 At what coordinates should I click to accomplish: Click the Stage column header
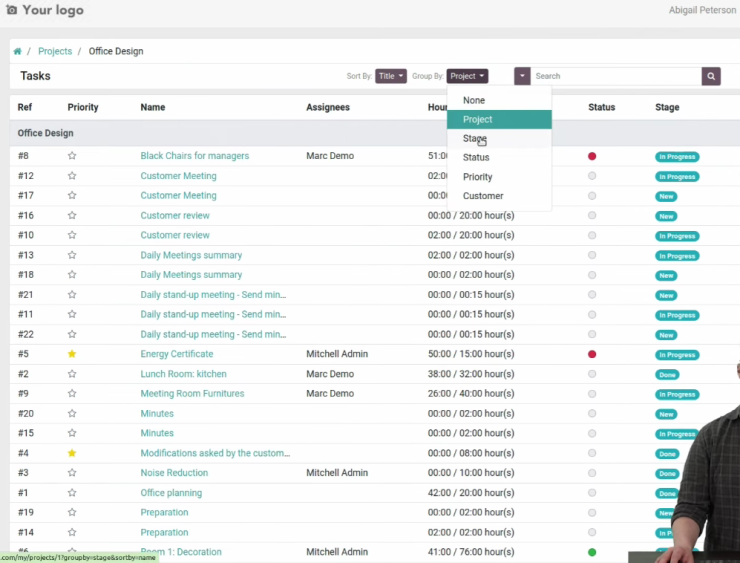[667, 107]
